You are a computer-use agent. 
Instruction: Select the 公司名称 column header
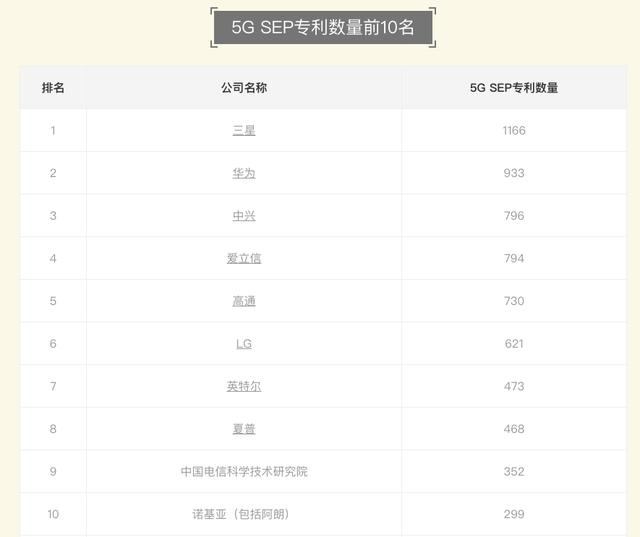(244, 88)
